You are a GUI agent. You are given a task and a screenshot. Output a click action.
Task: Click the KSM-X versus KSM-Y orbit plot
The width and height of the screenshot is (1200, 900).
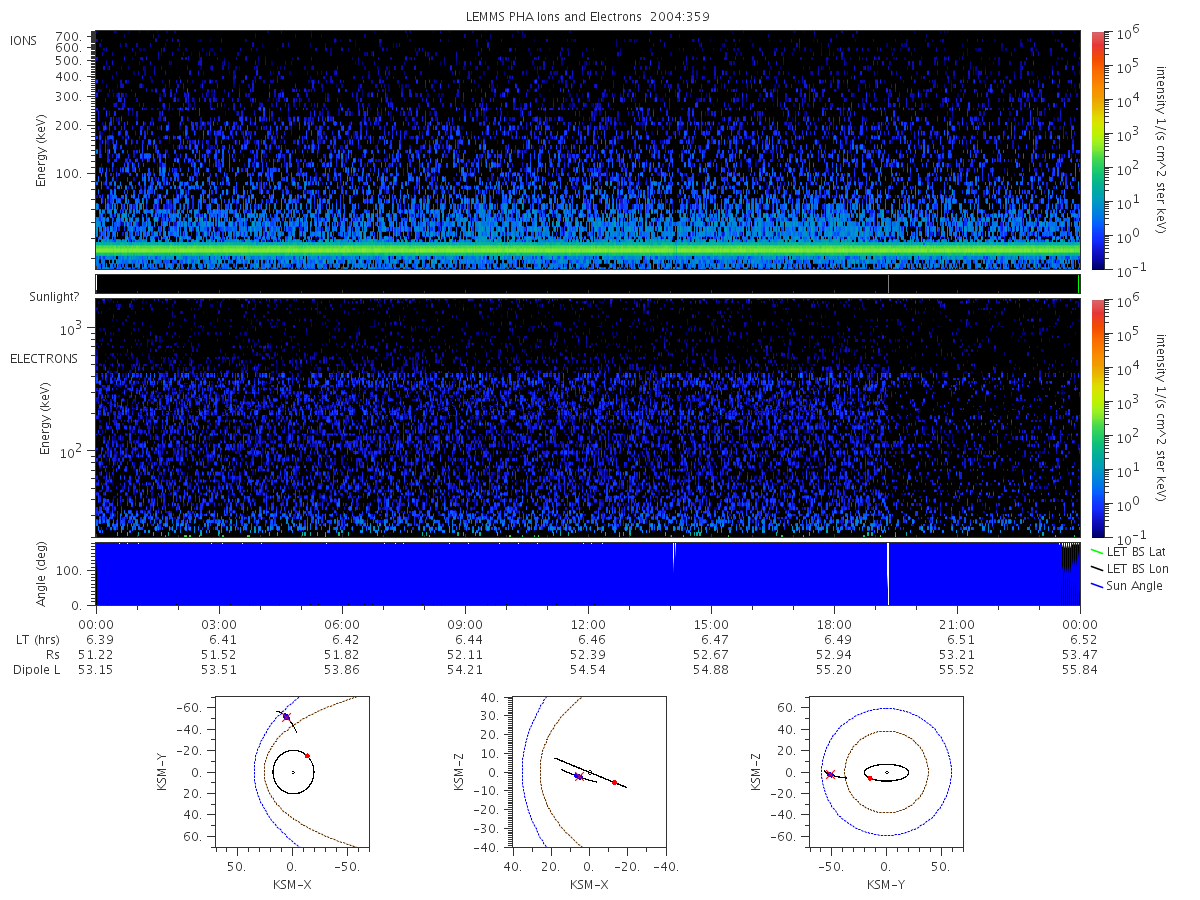[287, 772]
